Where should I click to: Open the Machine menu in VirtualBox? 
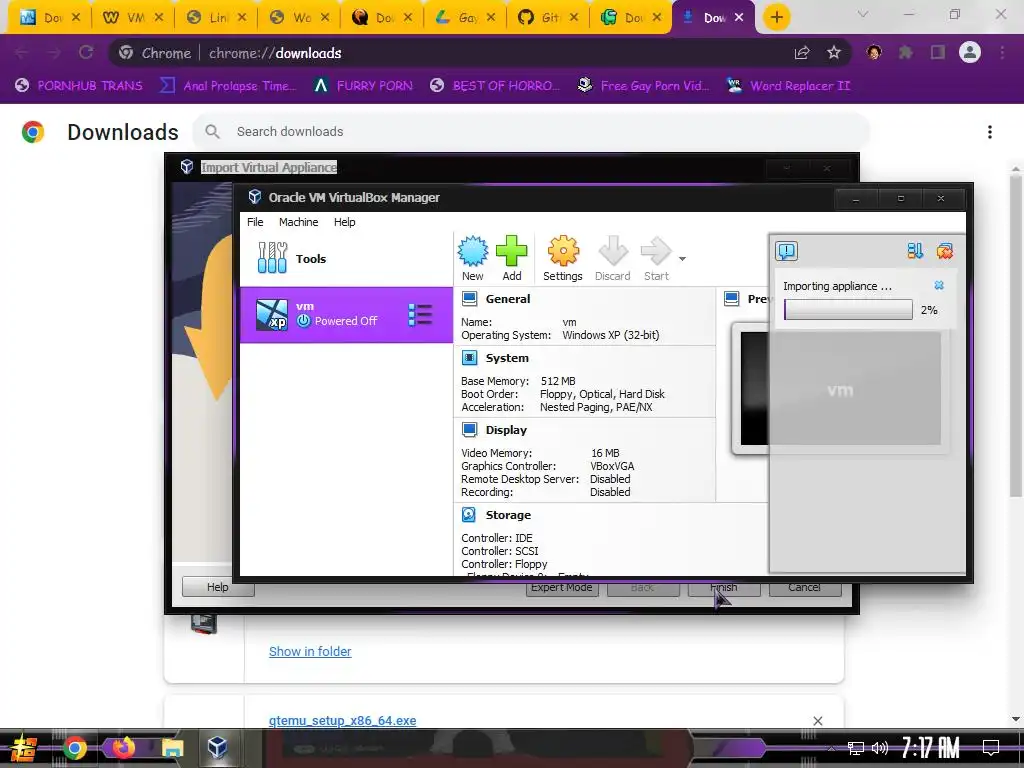[x=298, y=222]
